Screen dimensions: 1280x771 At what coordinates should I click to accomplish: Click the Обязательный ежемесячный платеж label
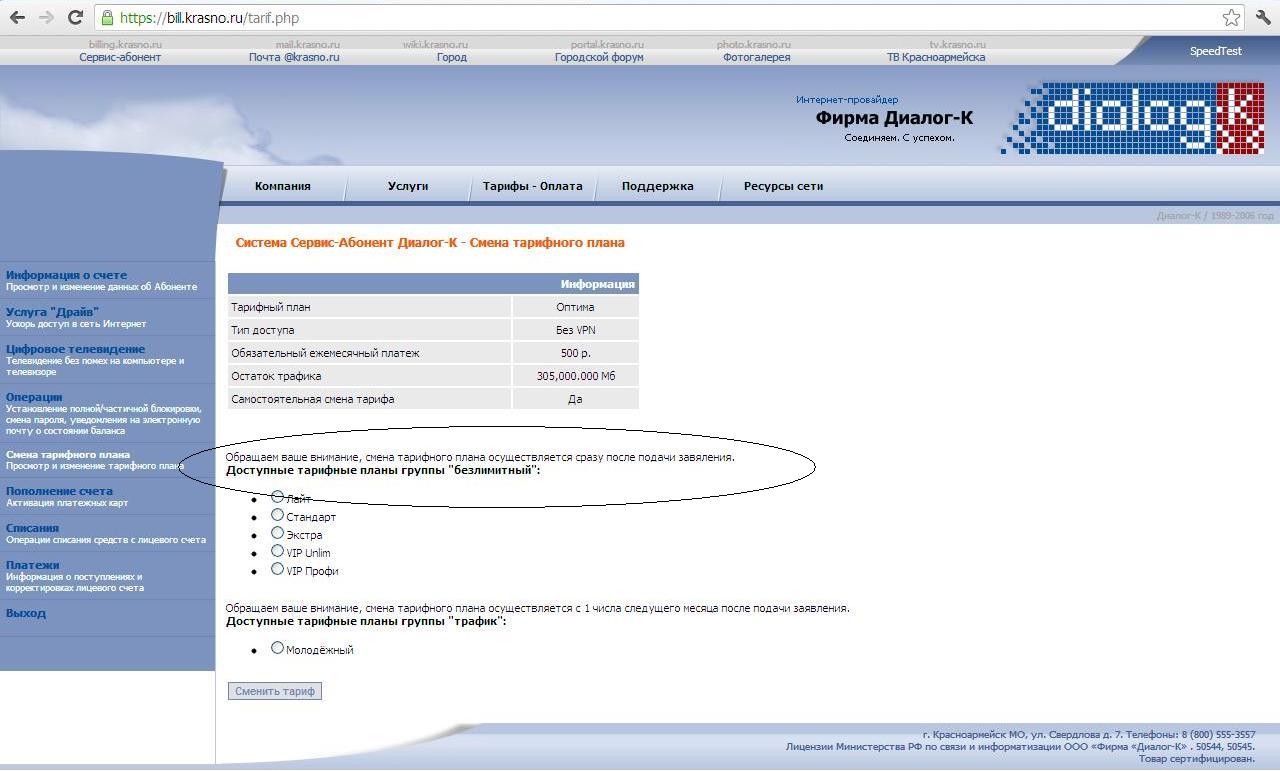[325, 353]
